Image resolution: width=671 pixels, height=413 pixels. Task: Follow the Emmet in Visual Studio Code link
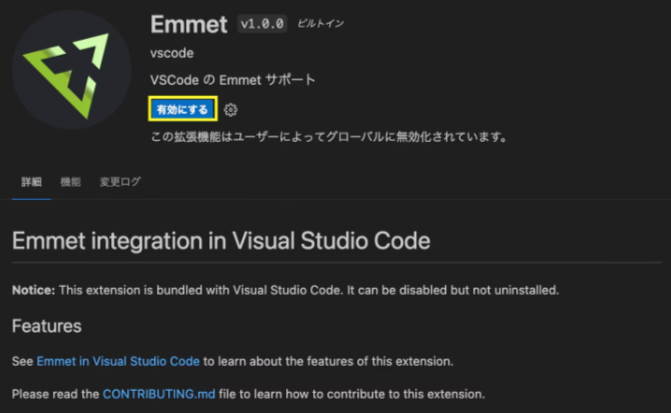pyautogui.click(x=119, y=360)
